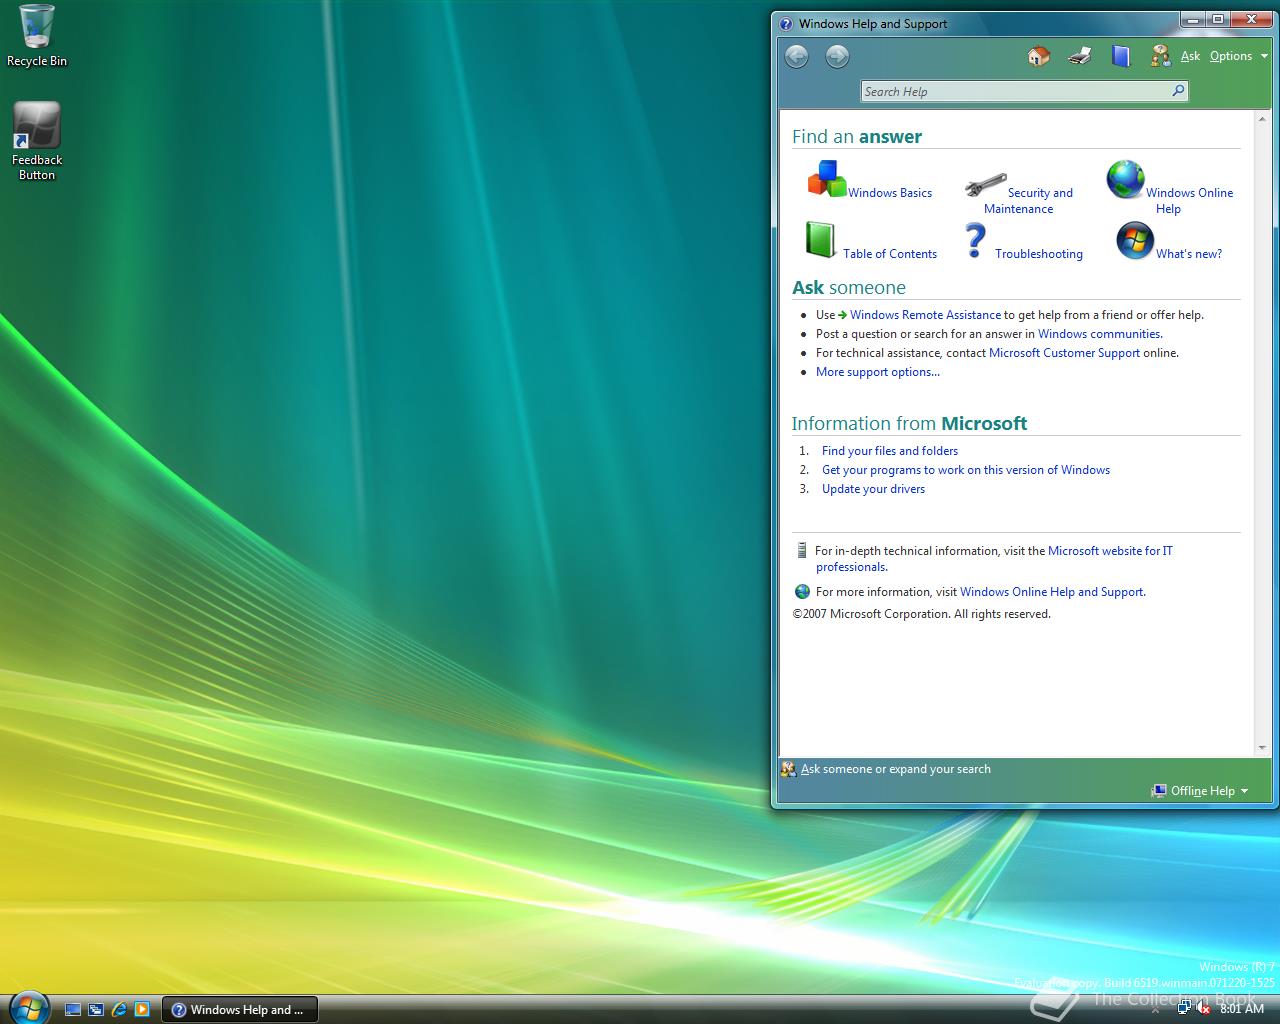Image resolution: width=1280 pixels, height=1024 pixels.
Task: Click the What's new? text link
Action: click(x=1189, y=254)
